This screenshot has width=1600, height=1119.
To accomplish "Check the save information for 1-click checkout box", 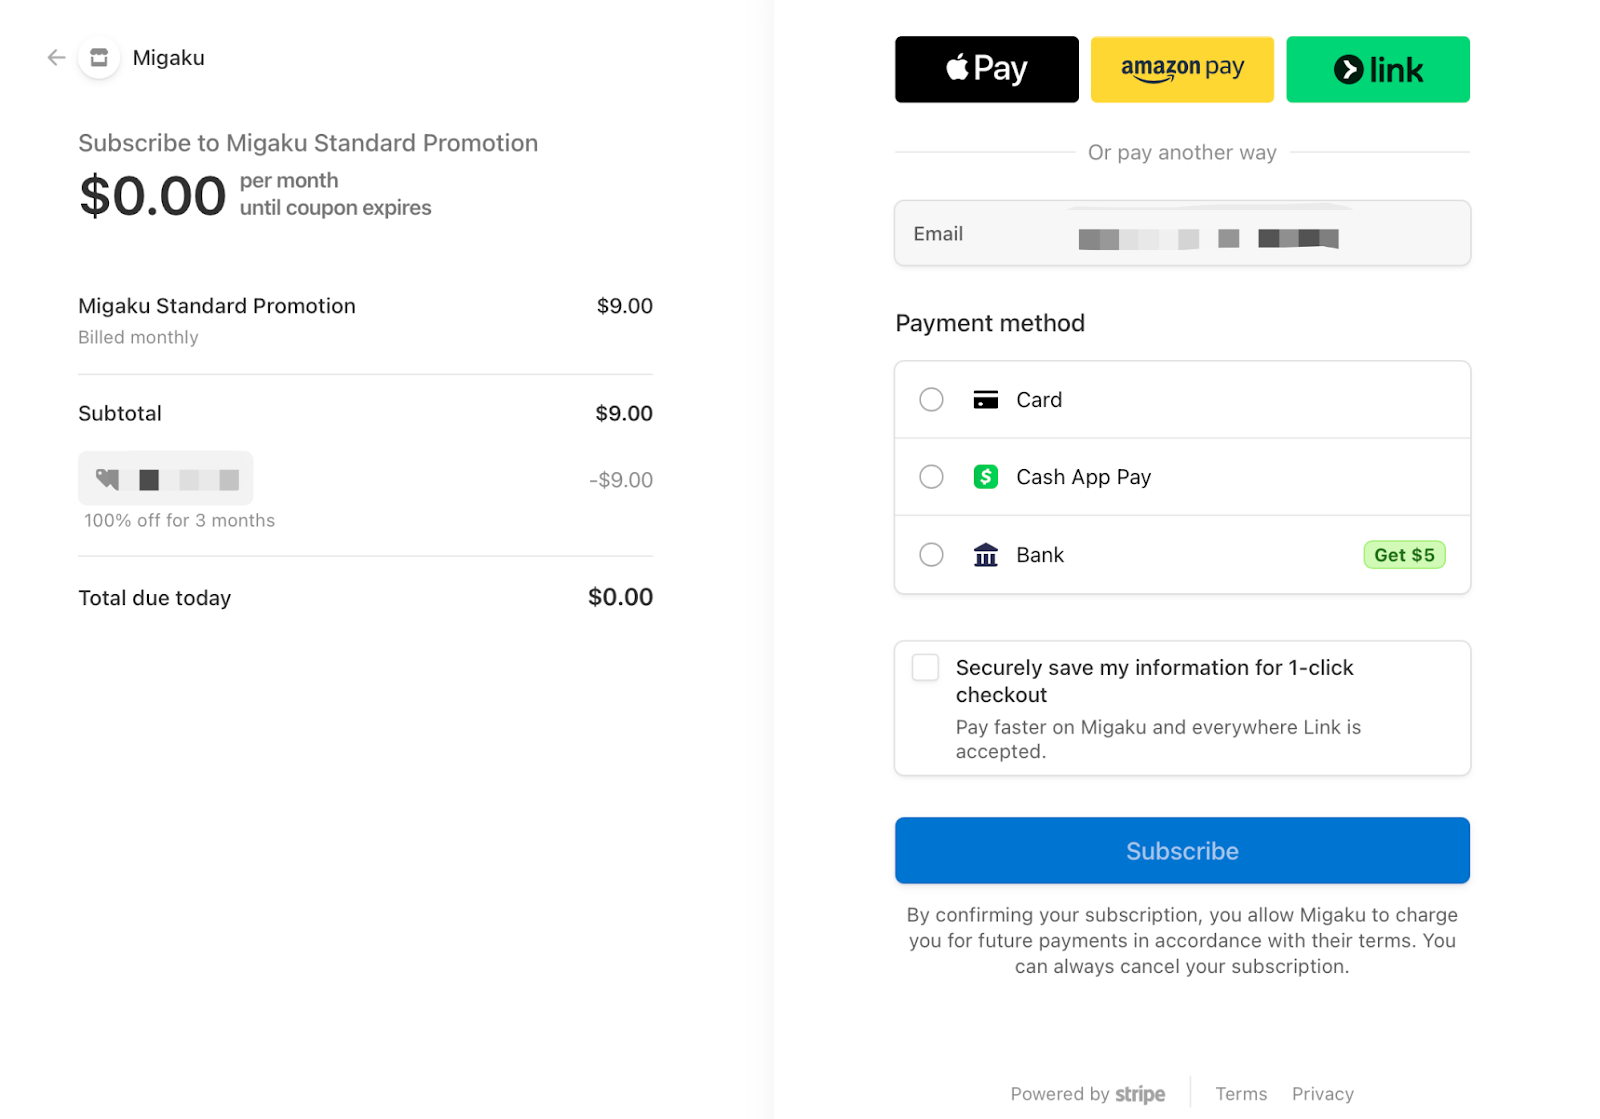I will (925, 667).
